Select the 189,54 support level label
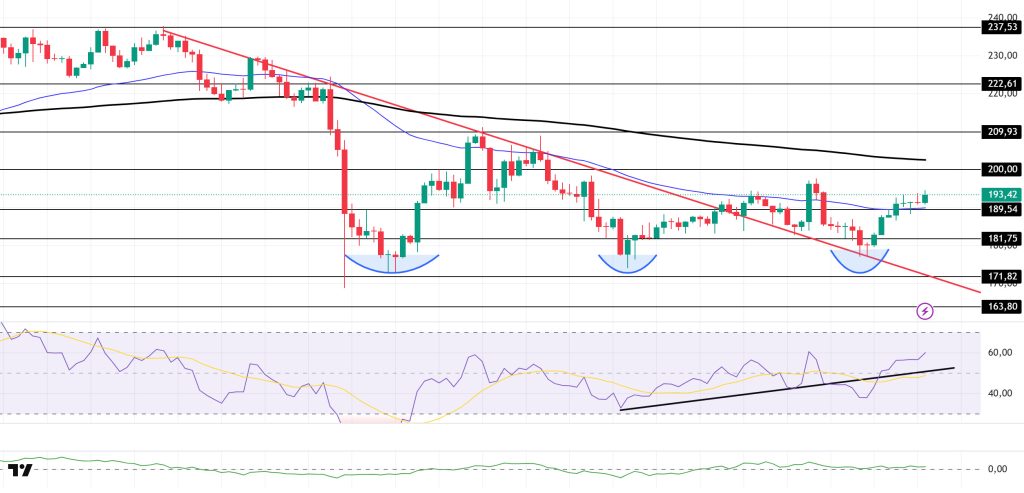 996,209
